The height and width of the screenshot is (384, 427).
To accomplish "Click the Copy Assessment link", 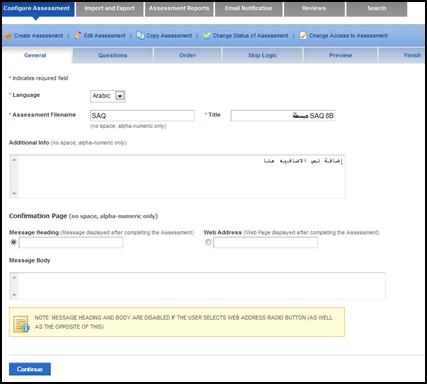I will pos(169,36).
